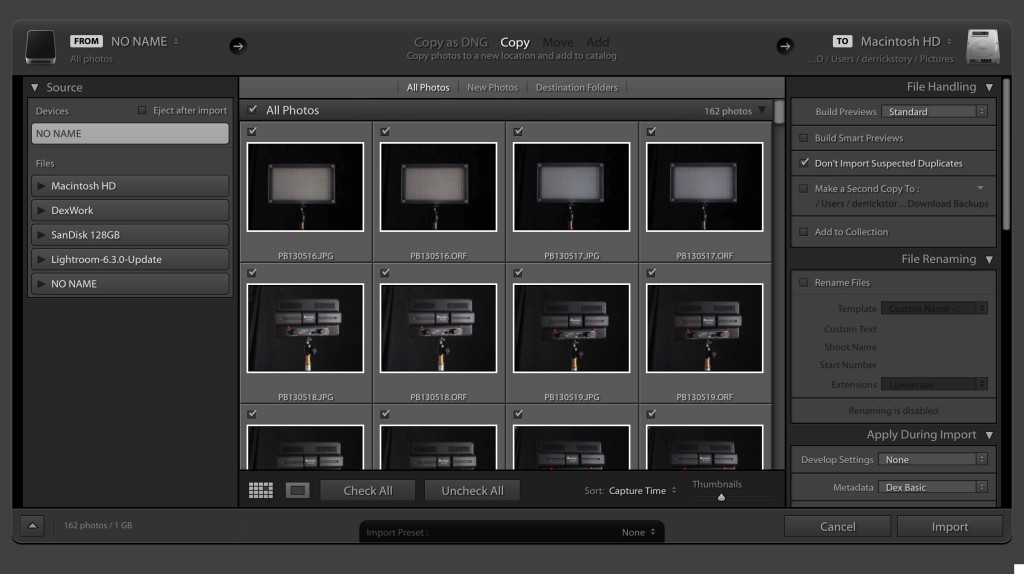Viewport: 1024px width, 574px height.
Task: Click the source drive icon at top left
Action: 41,46
